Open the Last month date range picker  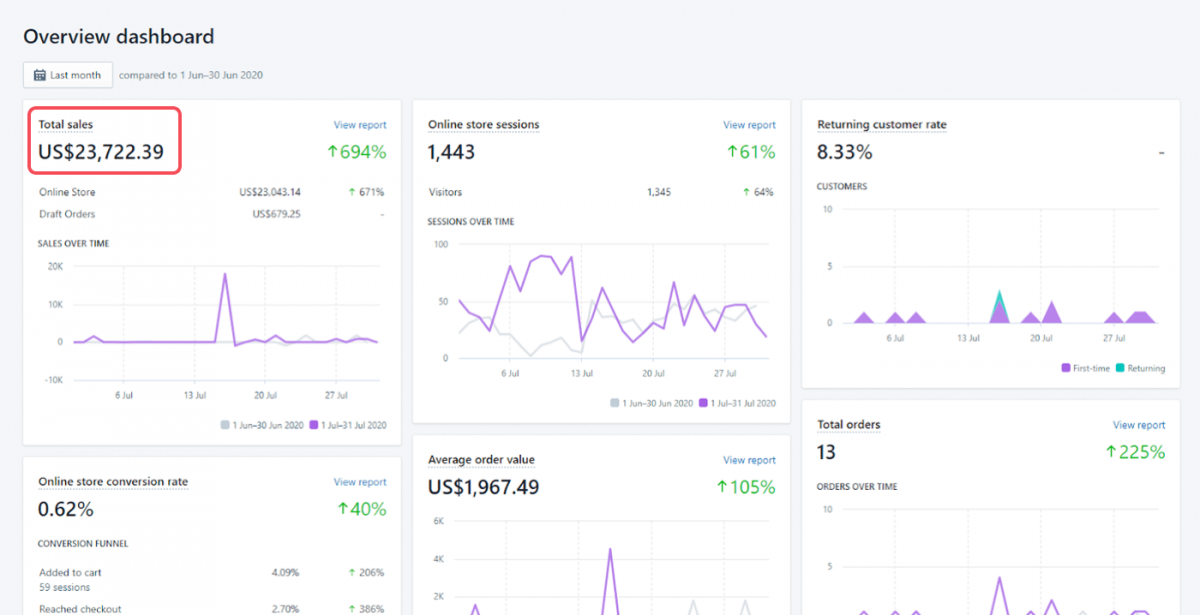[x=68, y=75]
